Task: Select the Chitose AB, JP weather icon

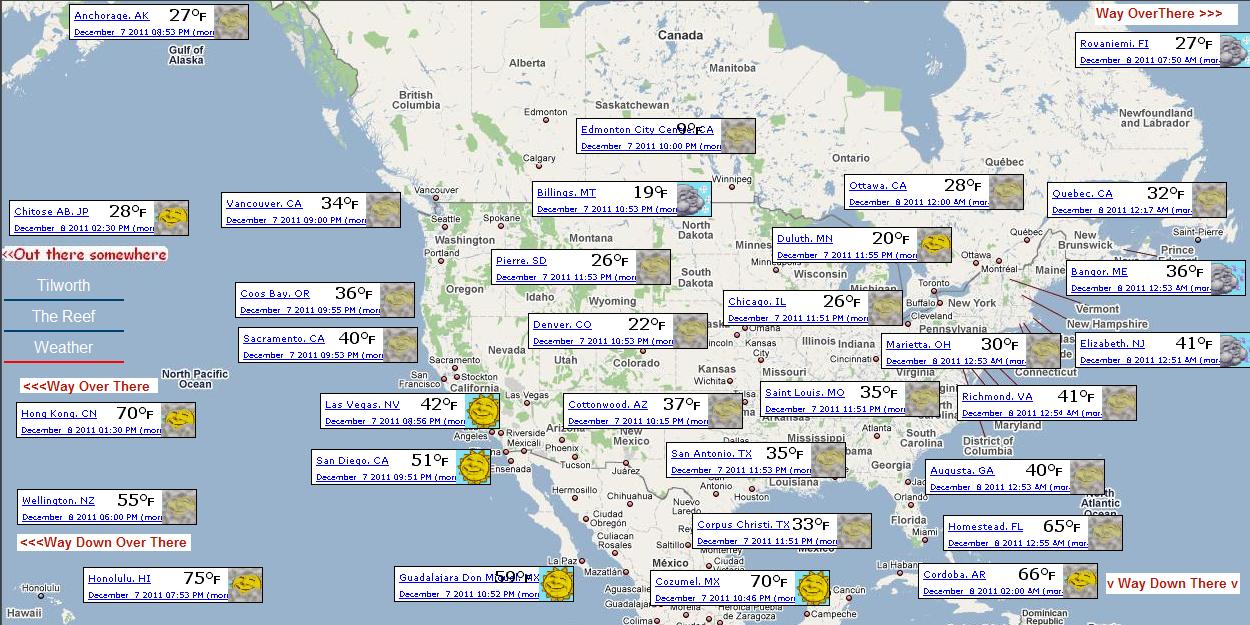Action: pos(171,218)
